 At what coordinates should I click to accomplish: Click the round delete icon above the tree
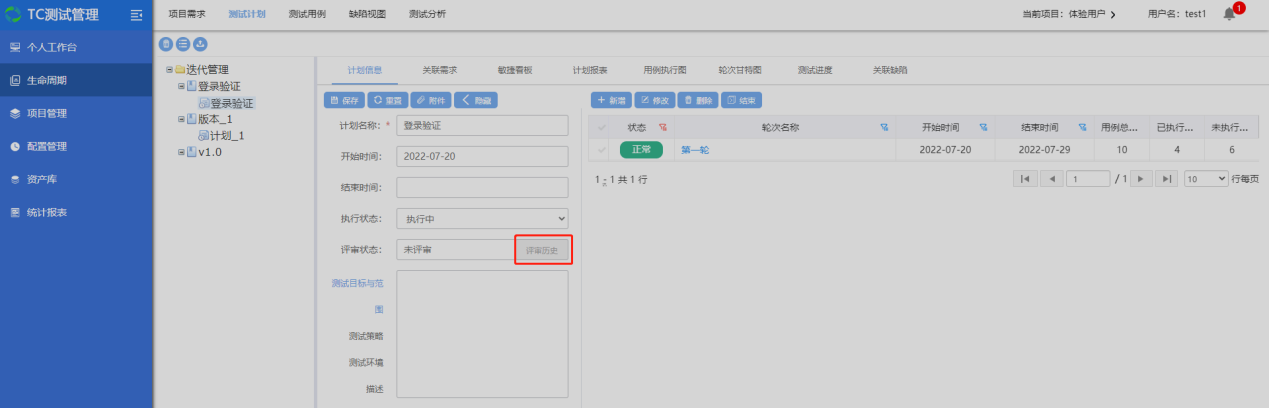point(166,43)
